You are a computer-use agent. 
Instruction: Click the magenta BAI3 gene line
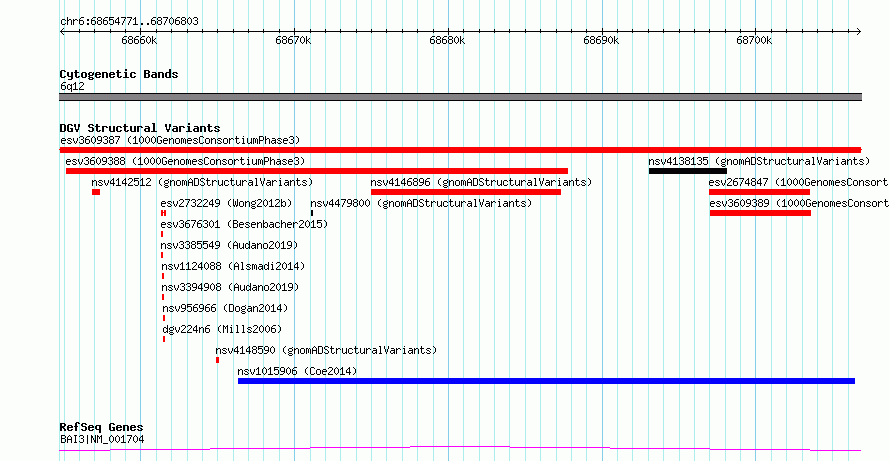click(x=460, y=449)
